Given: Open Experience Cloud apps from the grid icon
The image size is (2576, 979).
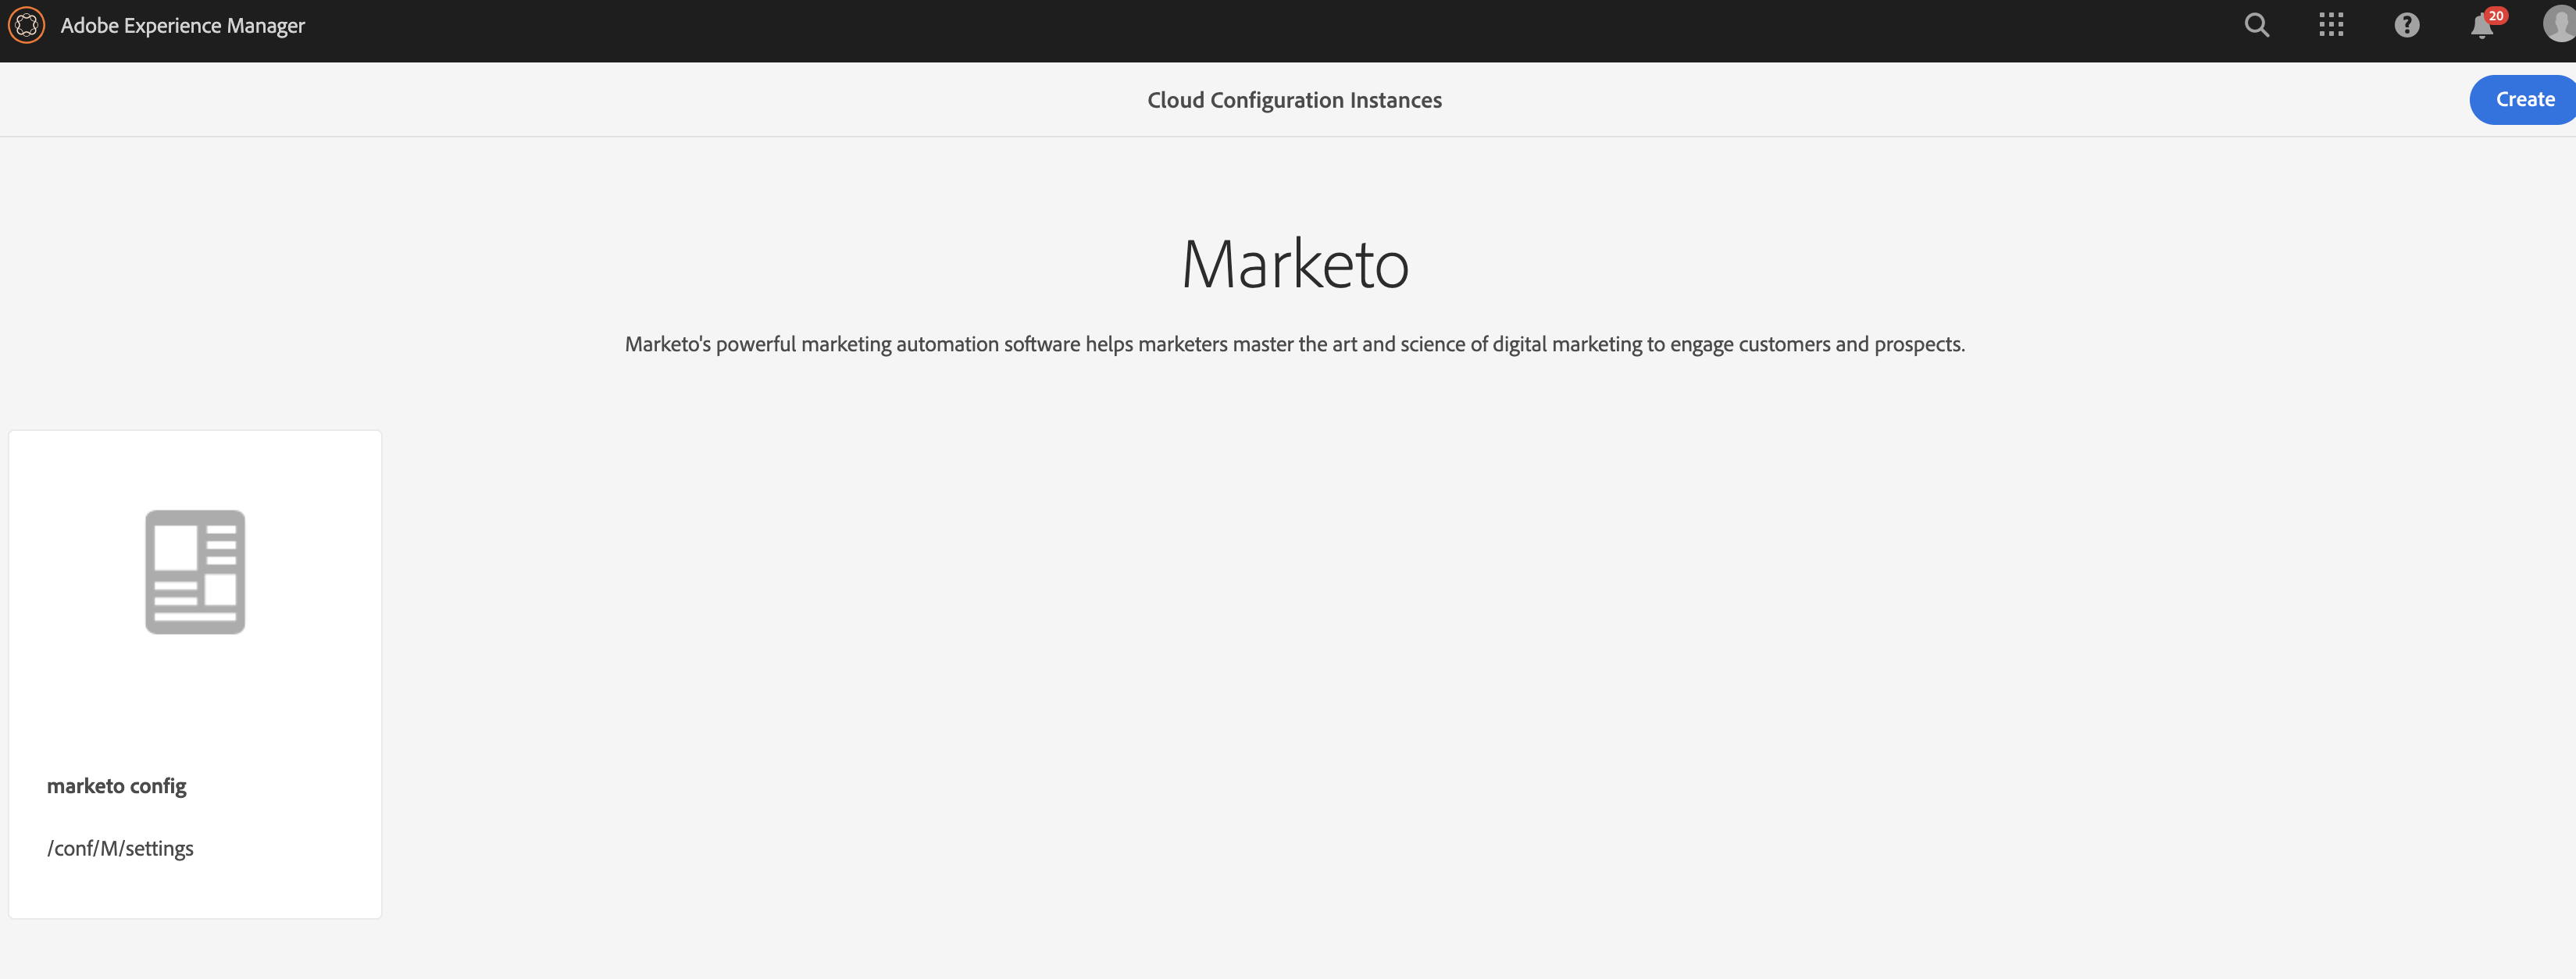Looking at the screenshot, I should click(2332, 25).
